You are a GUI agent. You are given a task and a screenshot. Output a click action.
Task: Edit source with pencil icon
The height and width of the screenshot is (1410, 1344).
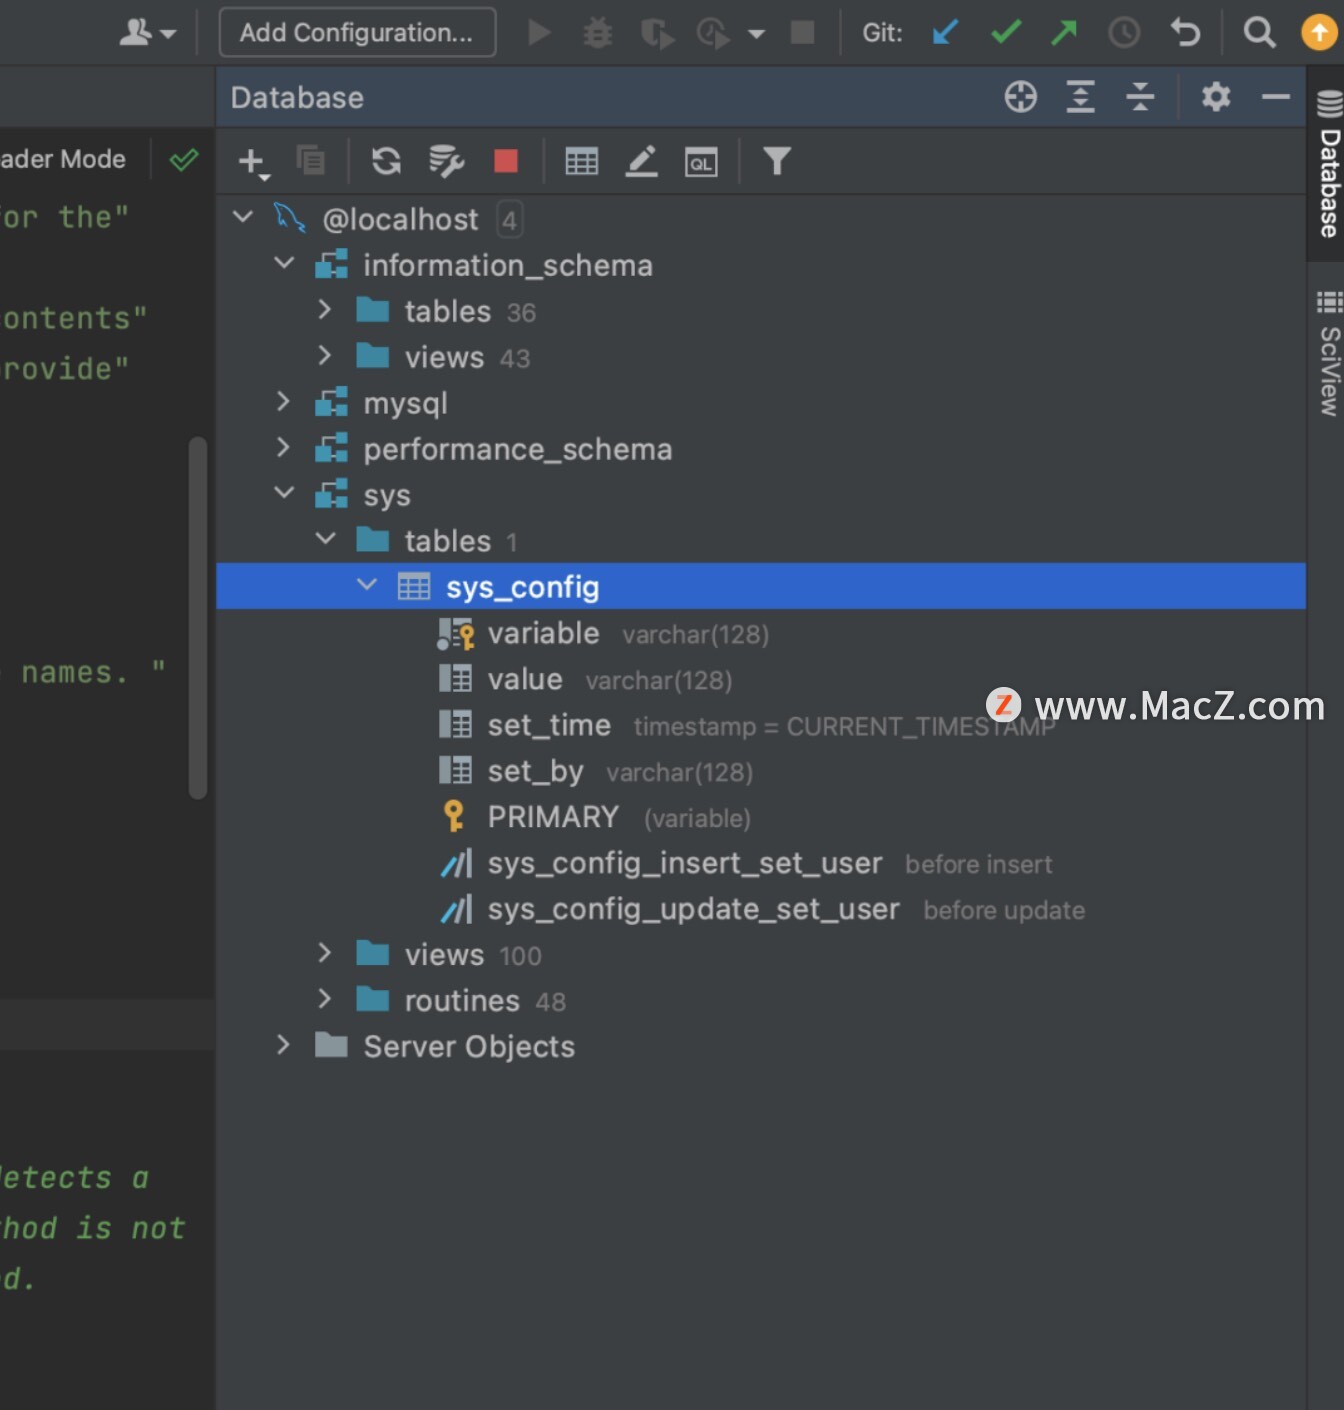click(642, 161)
